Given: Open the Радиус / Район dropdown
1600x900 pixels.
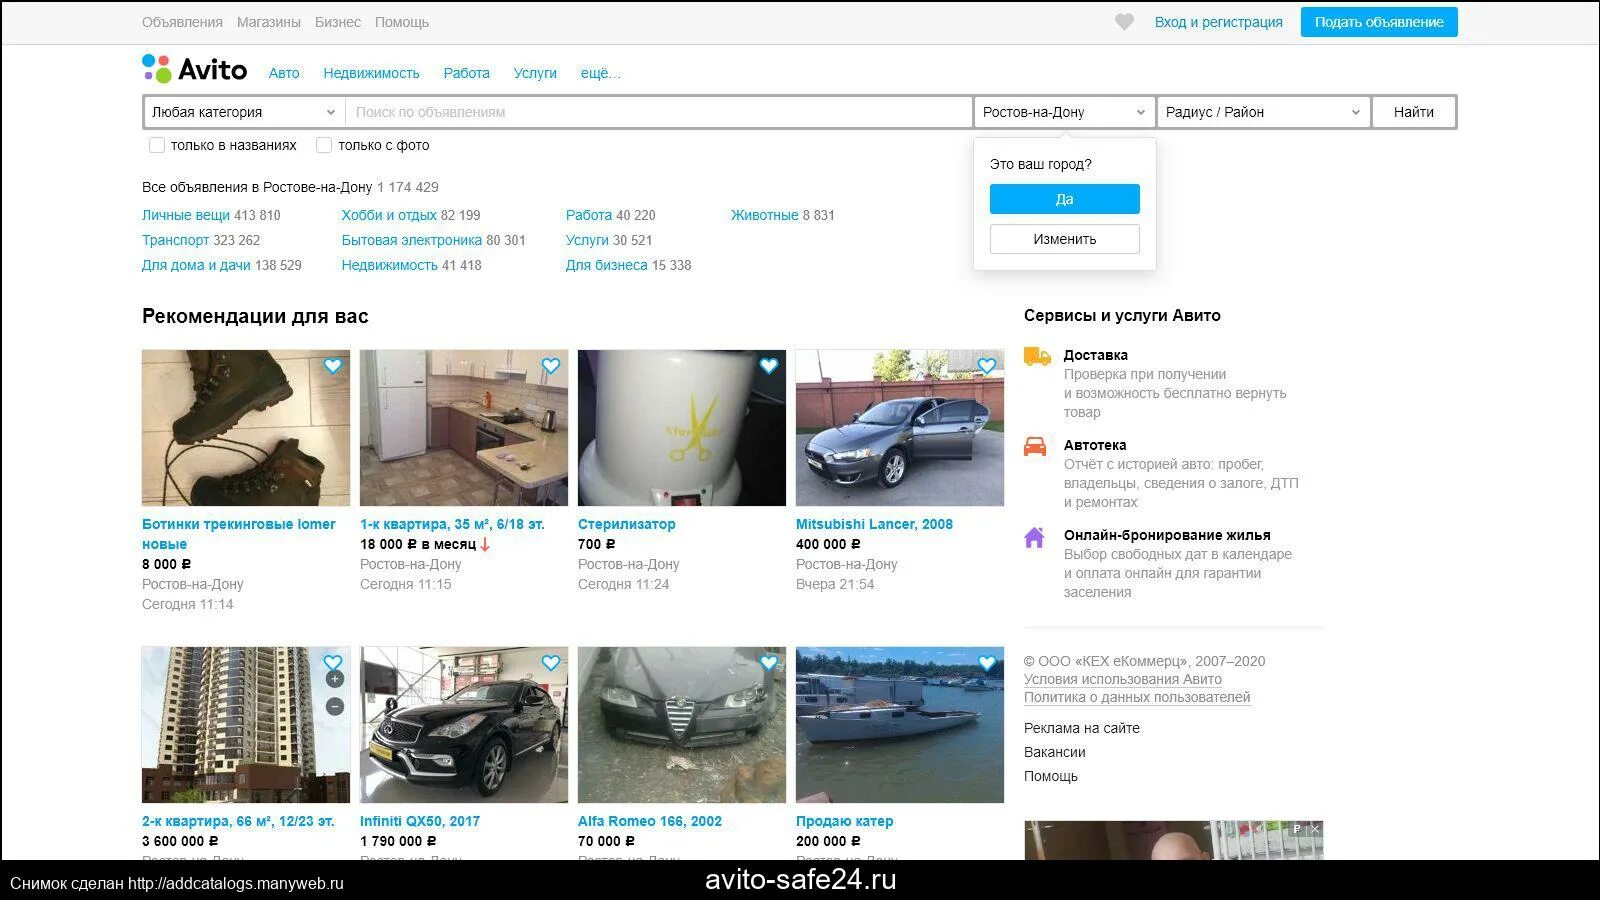Looking at the screenshot, I should tap(1263, 112).
